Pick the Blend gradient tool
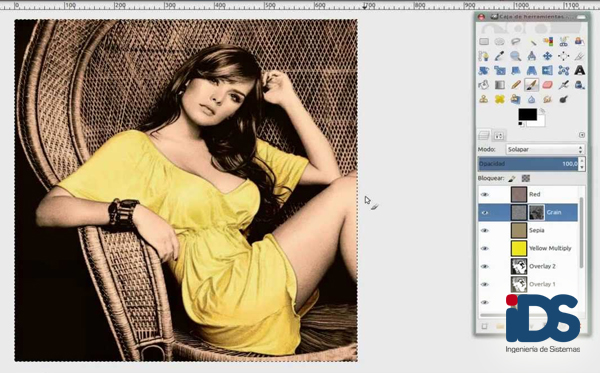 coord(499,85)
